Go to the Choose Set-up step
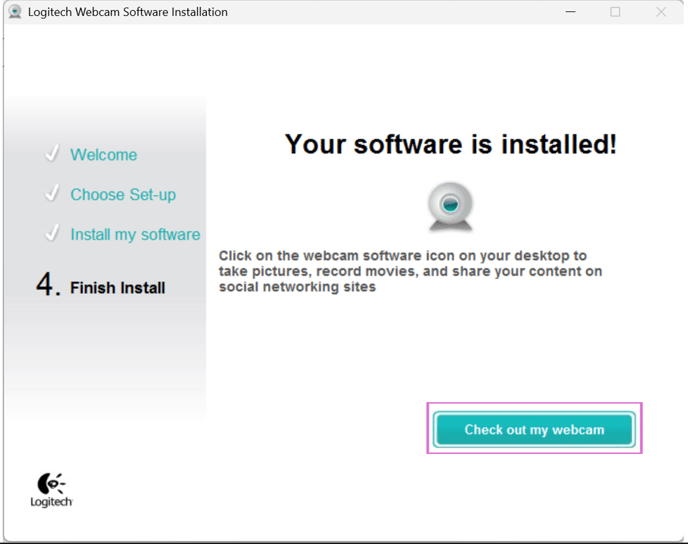Image resolution: width=688 pixels, height=544 pixels. point(122,195)
